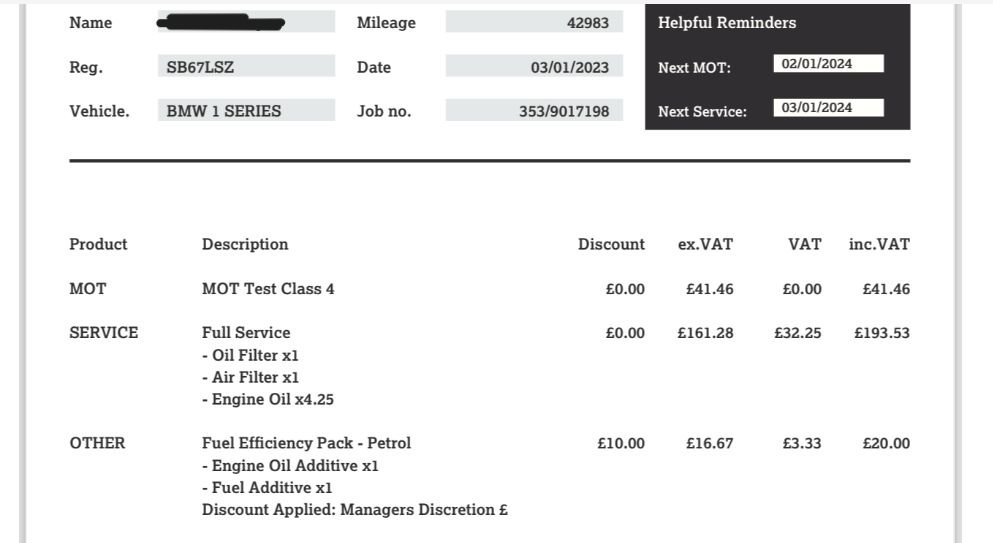Select the Fuel Efficiency Pack - Petrol item
993x543 pixels.
pyautogui.click(x=307, y=443)
